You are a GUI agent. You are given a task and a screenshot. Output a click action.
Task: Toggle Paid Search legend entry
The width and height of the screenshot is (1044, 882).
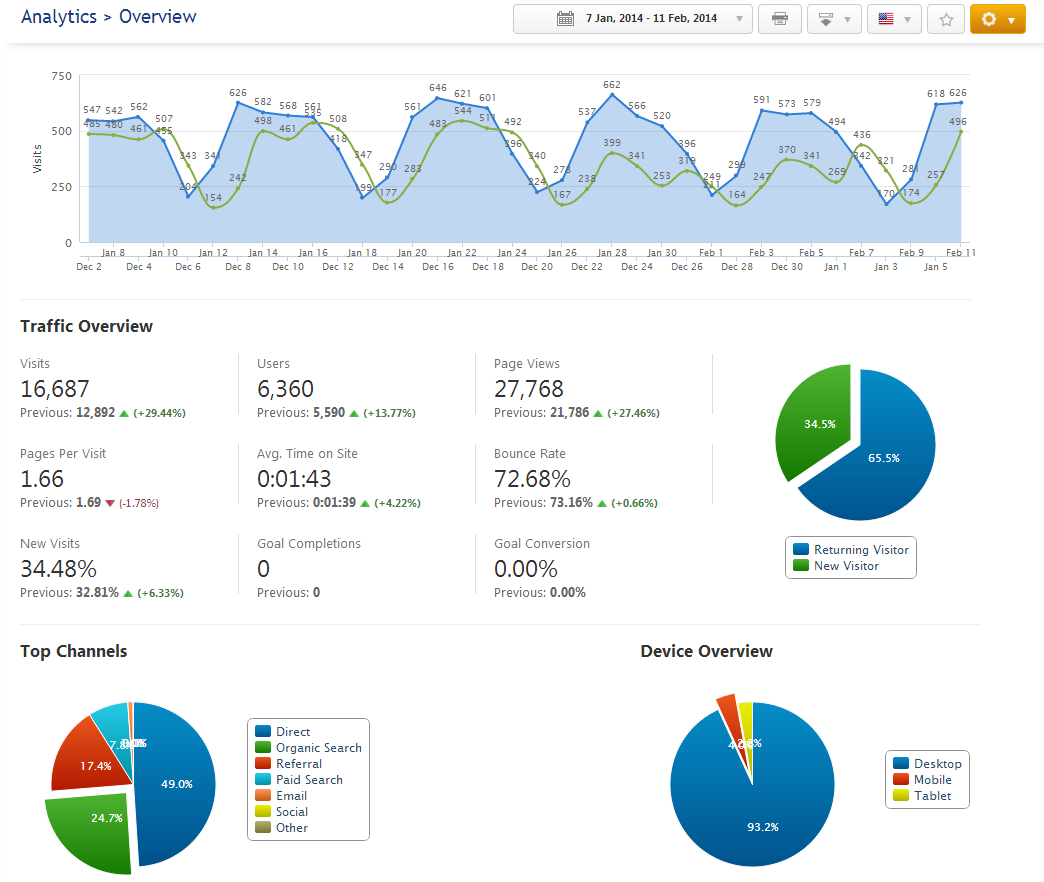coord(308,780)
